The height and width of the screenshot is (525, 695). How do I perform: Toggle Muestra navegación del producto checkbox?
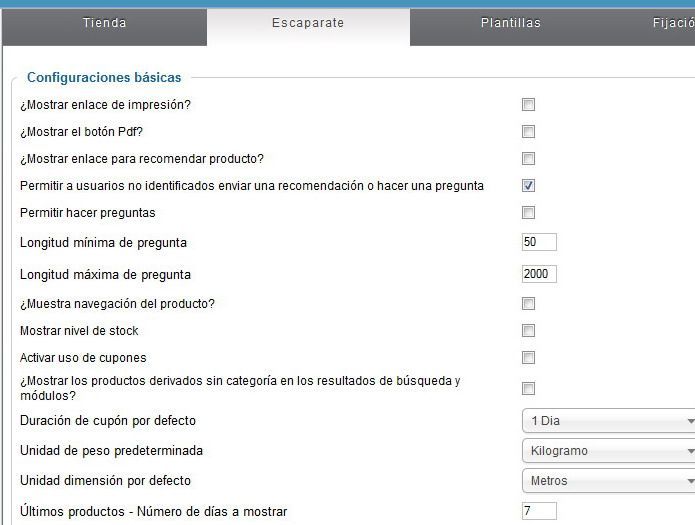tap(528, 304)
